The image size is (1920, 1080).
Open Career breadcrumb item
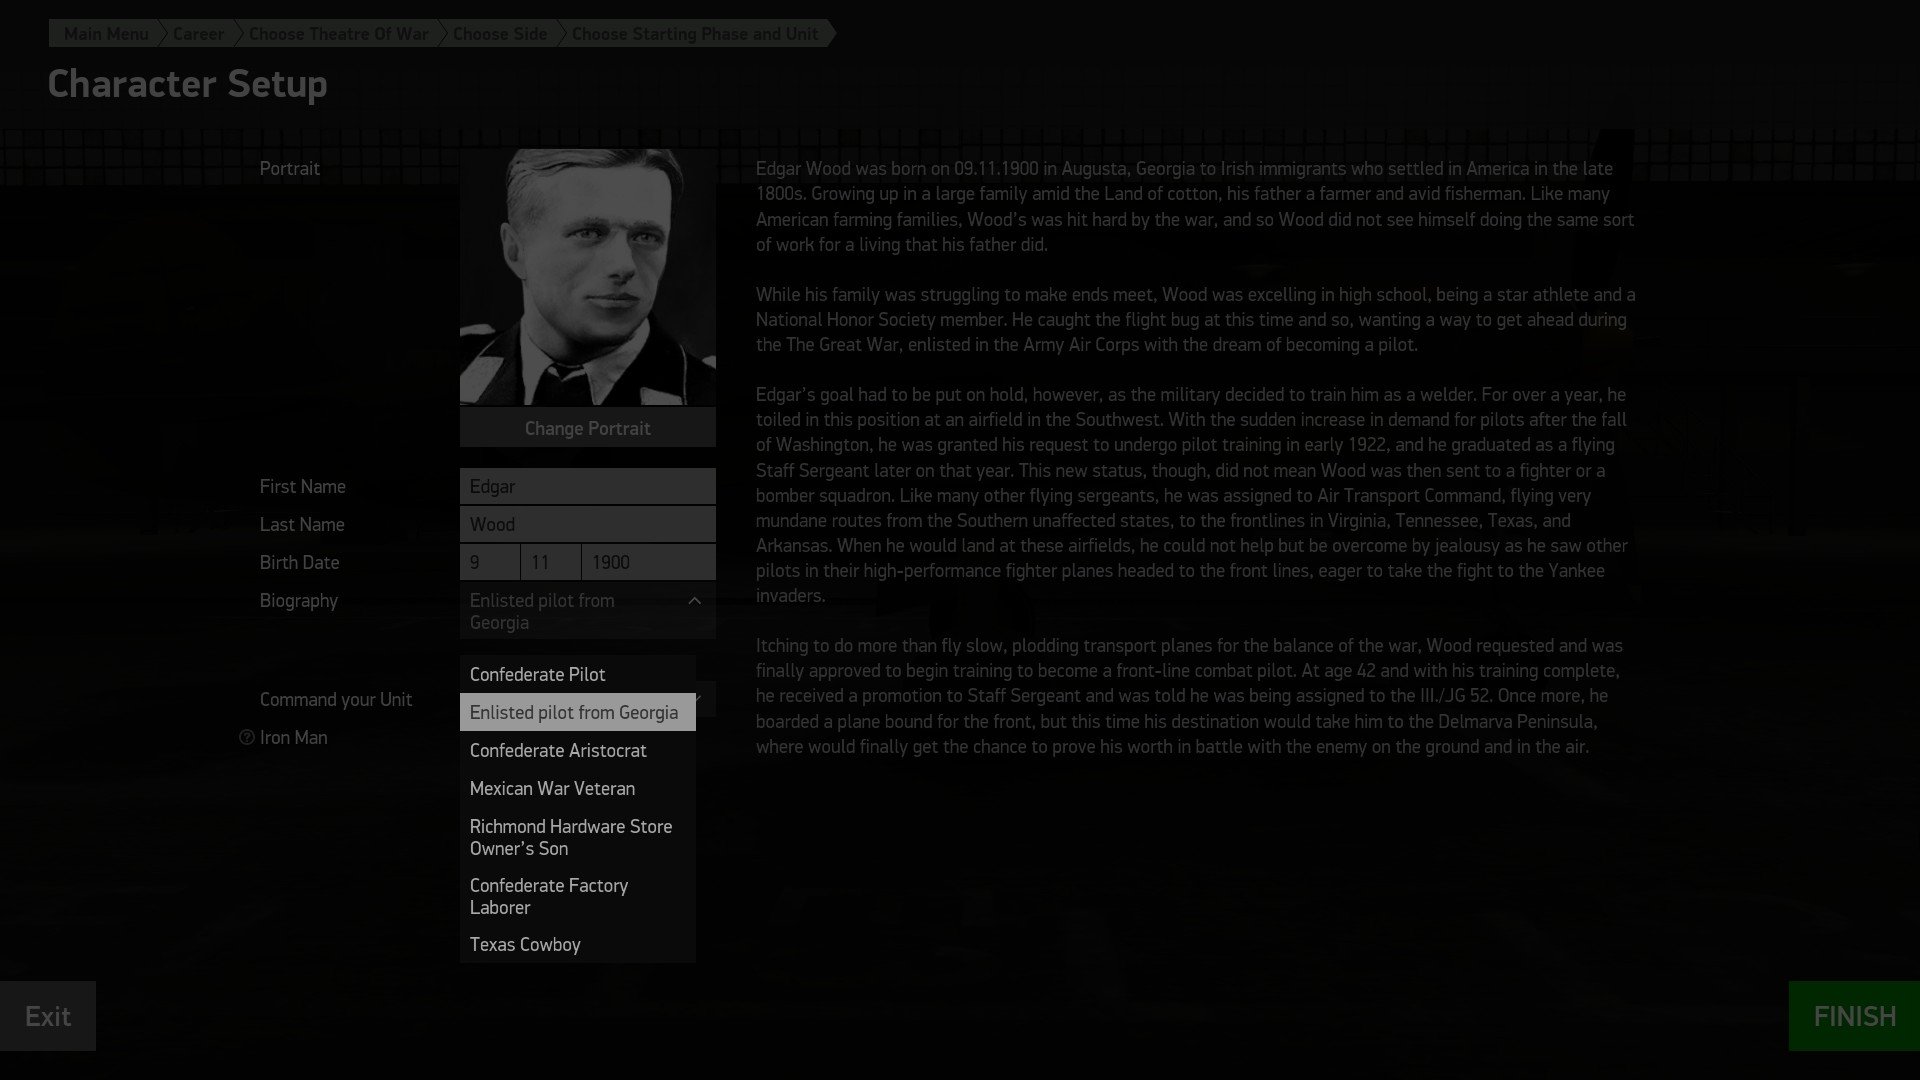point(198,34)
